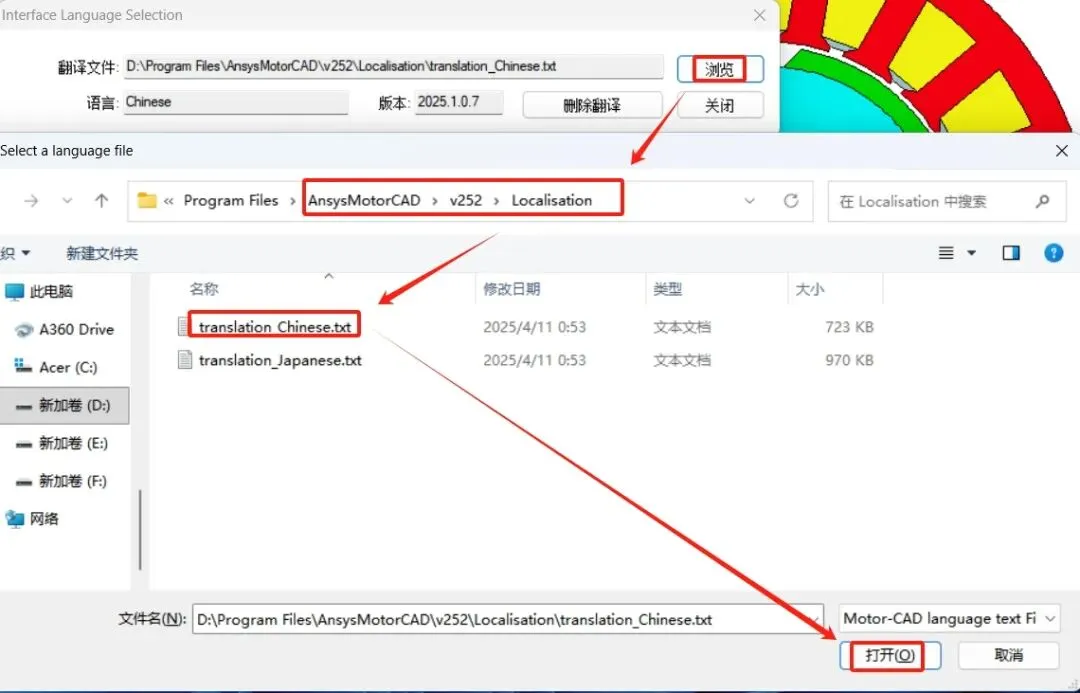Click the folder icon in address bar
The image size is (1080, 693).
(x=147, y=200)
